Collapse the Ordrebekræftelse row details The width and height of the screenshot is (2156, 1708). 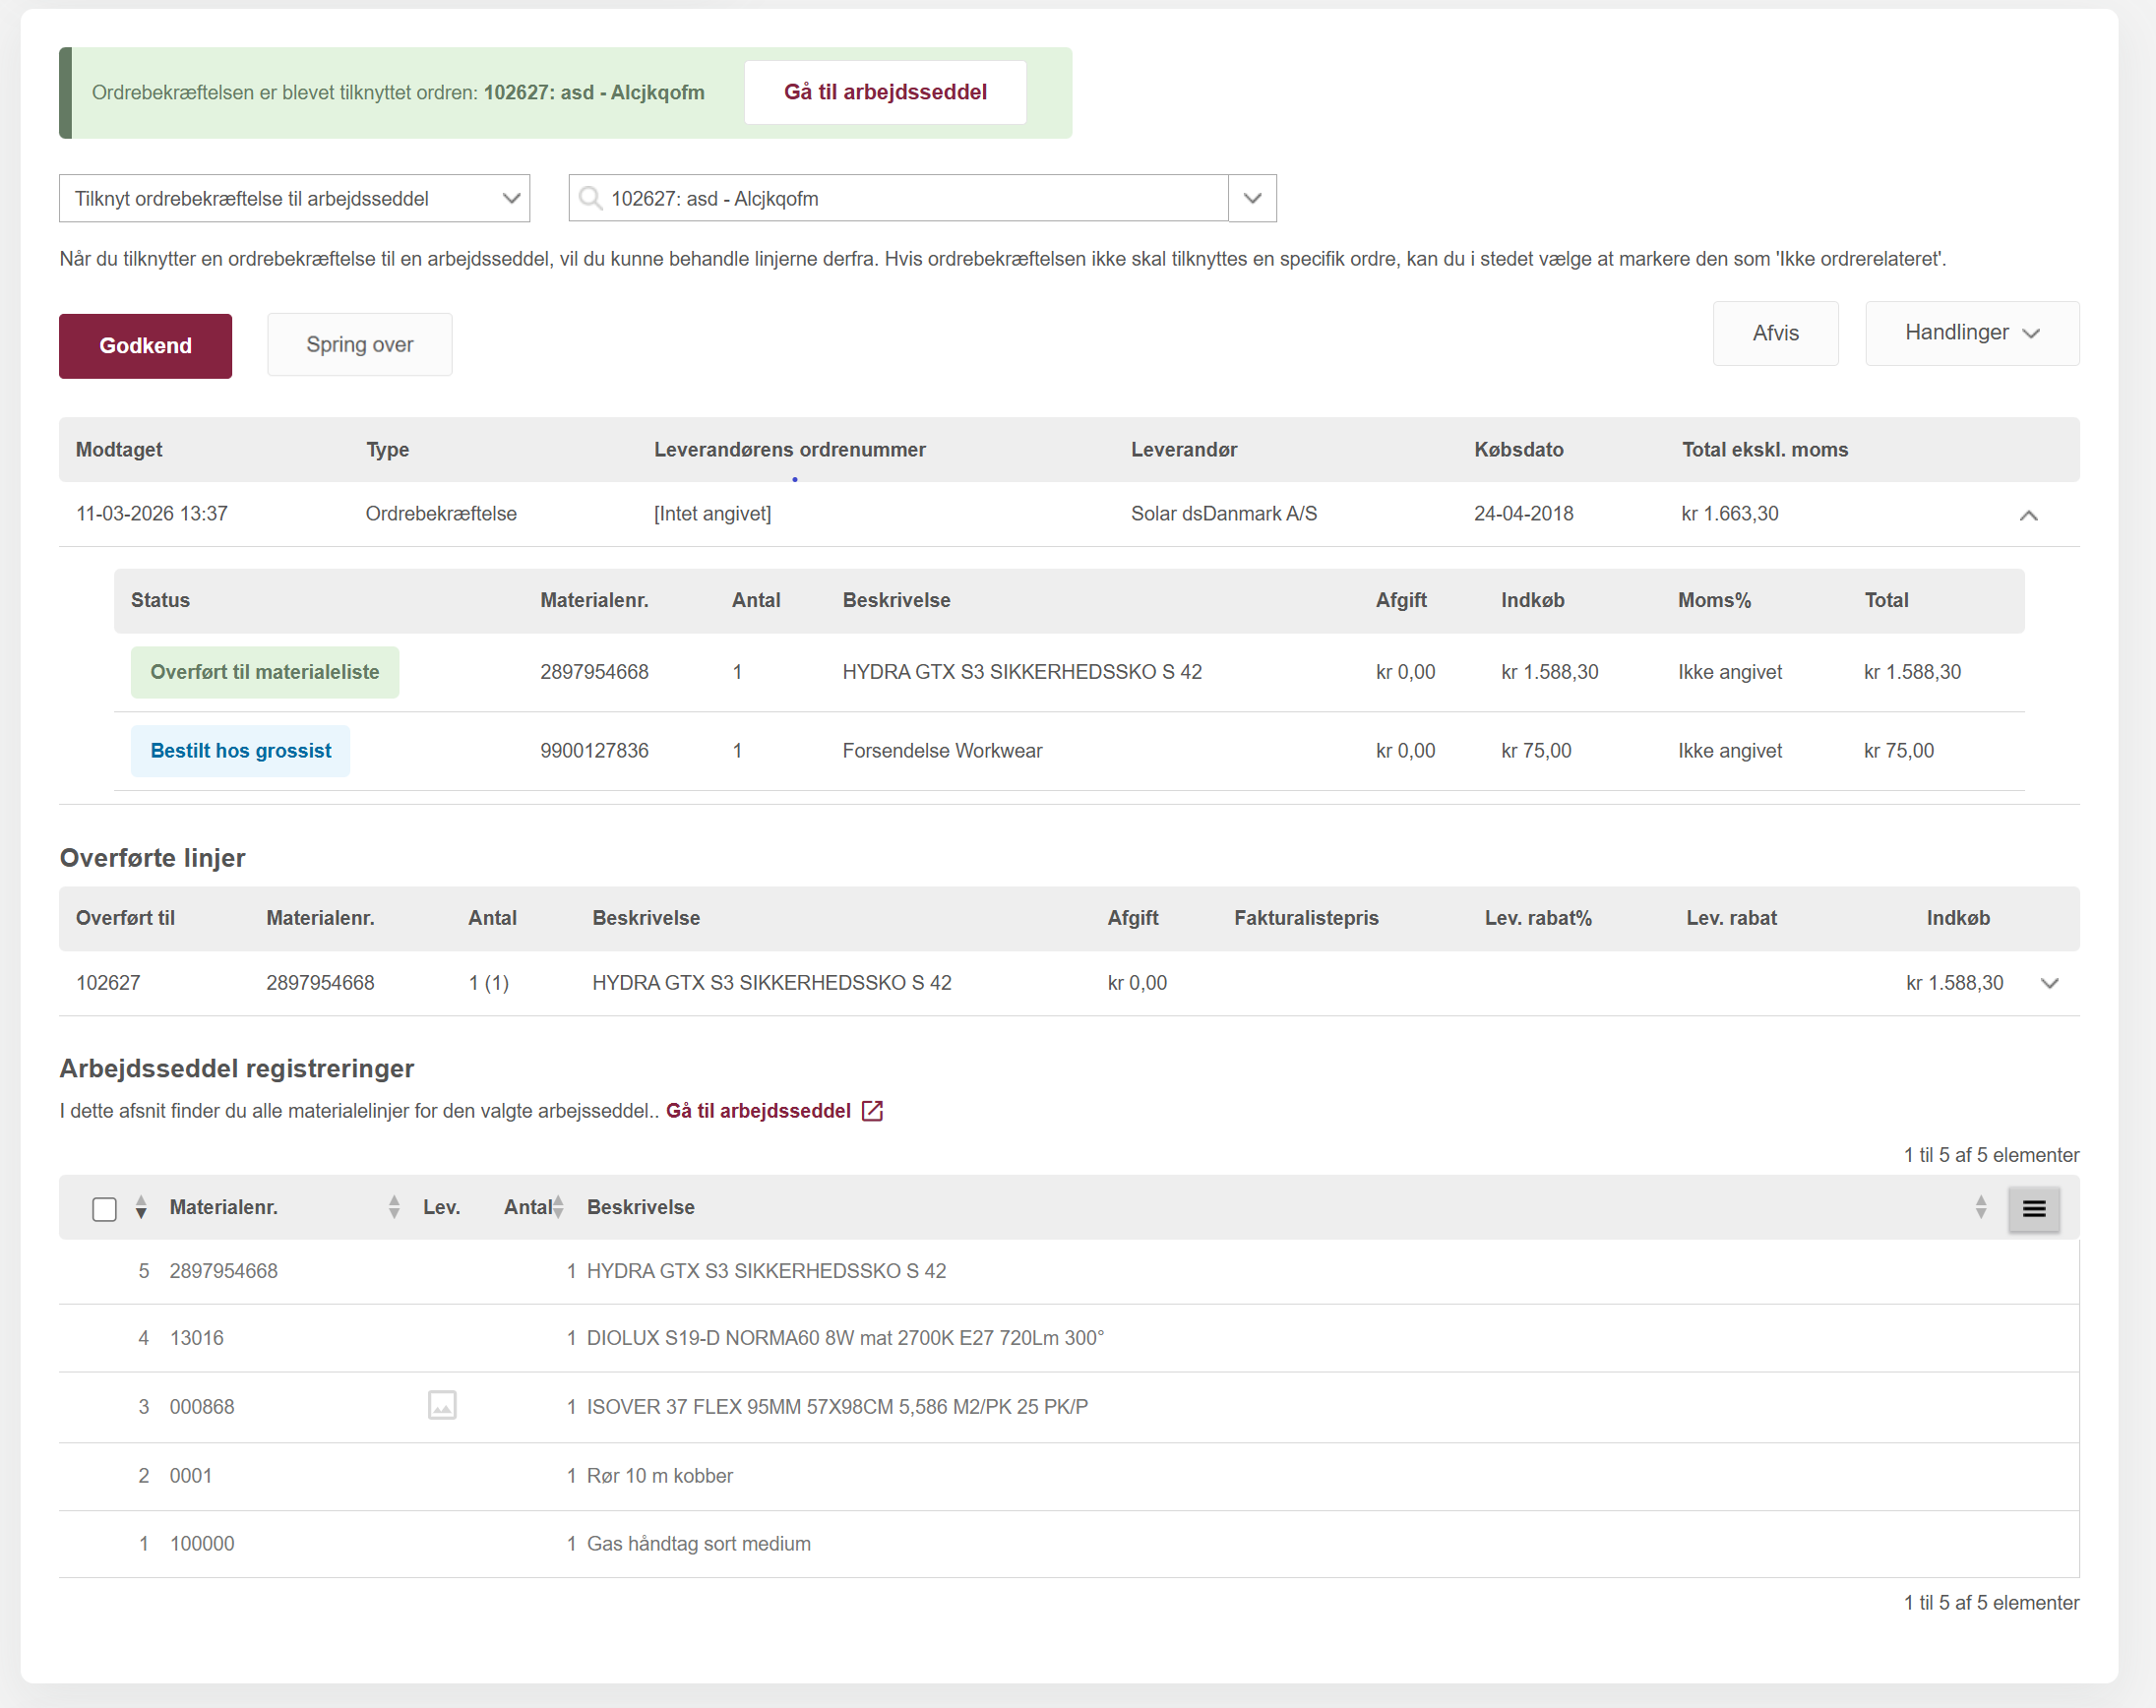click(x=2028, y=515)
